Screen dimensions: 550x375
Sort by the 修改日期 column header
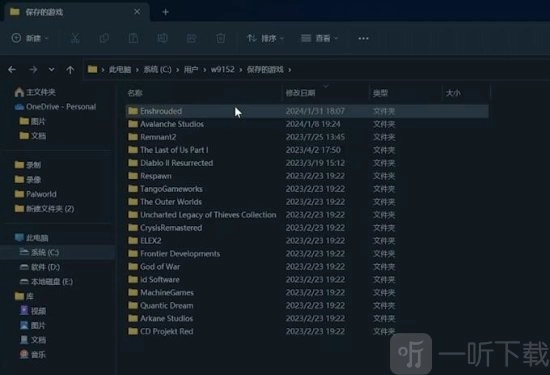(x=300, y=93)
